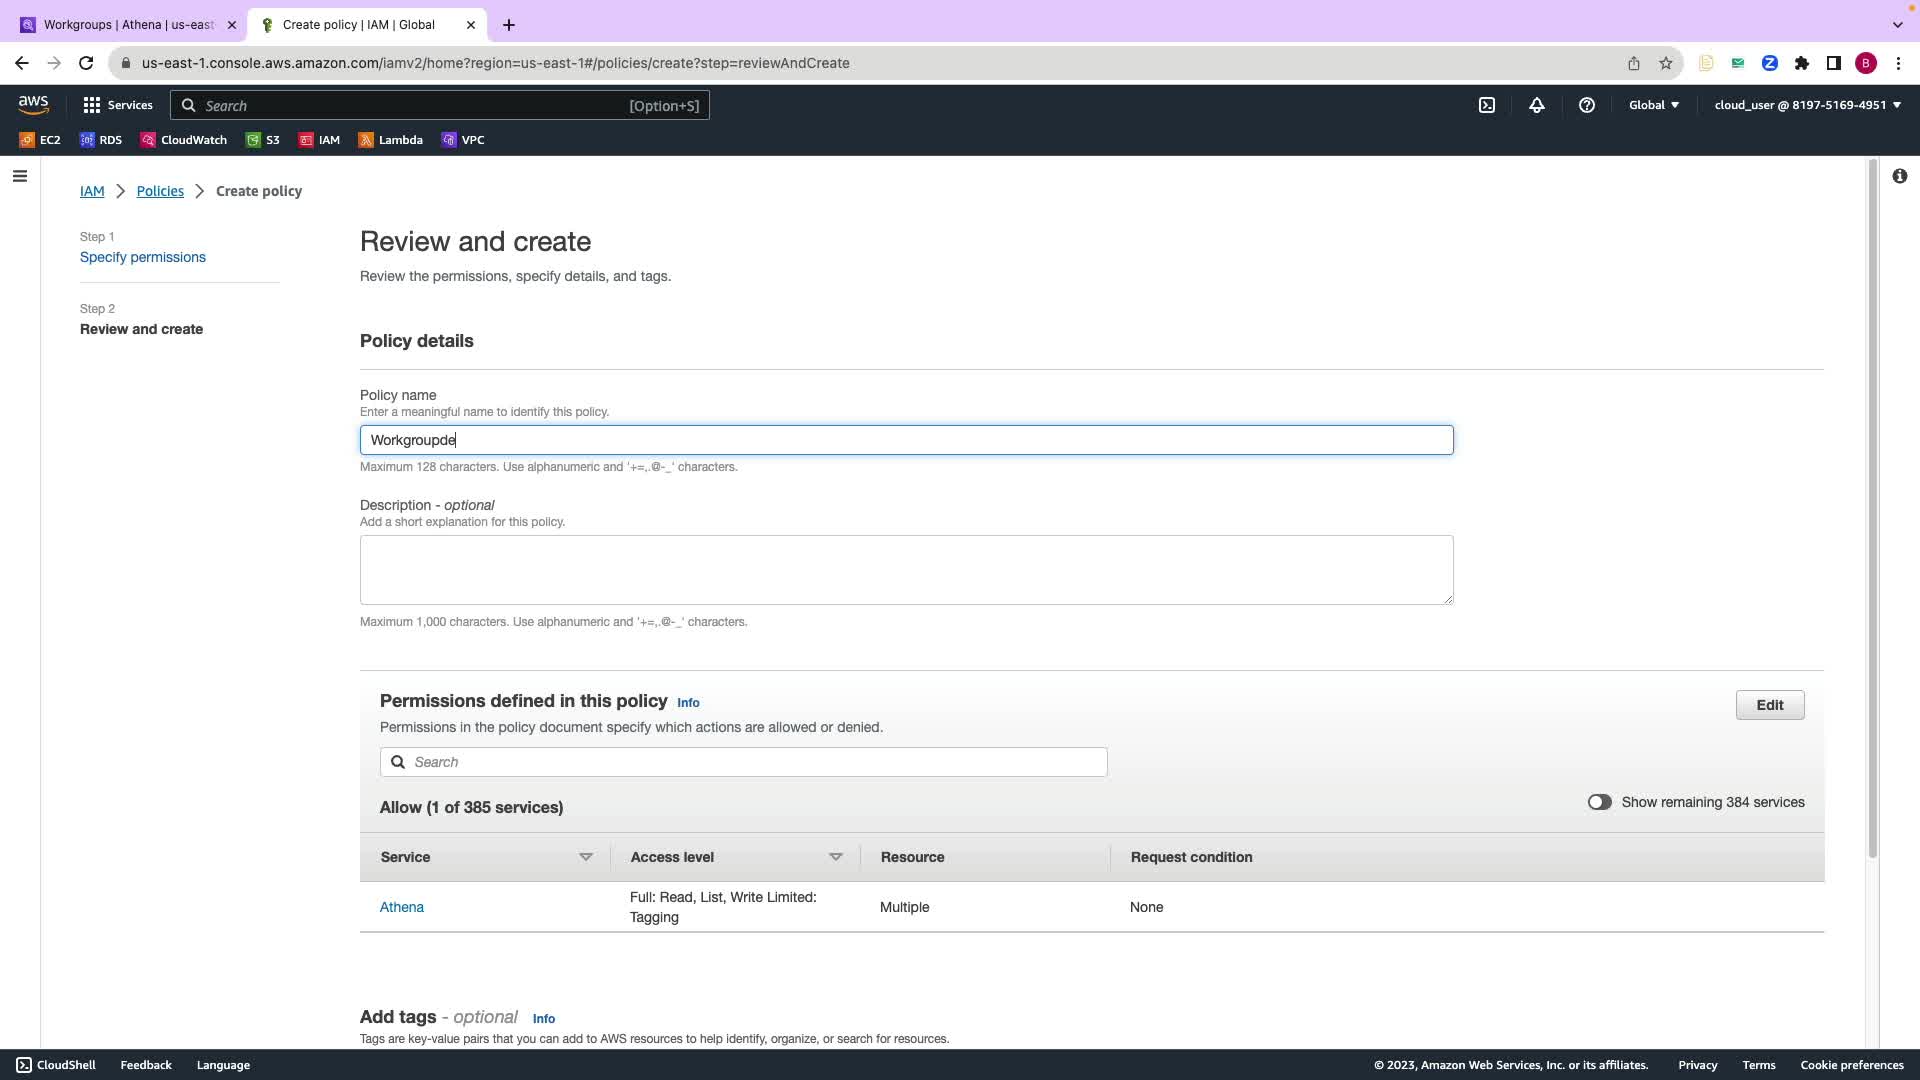This screenshot has height=1080, width=1920.
Task: Switch to the Workgroups Athena browser tab
Action: point(128,25)
